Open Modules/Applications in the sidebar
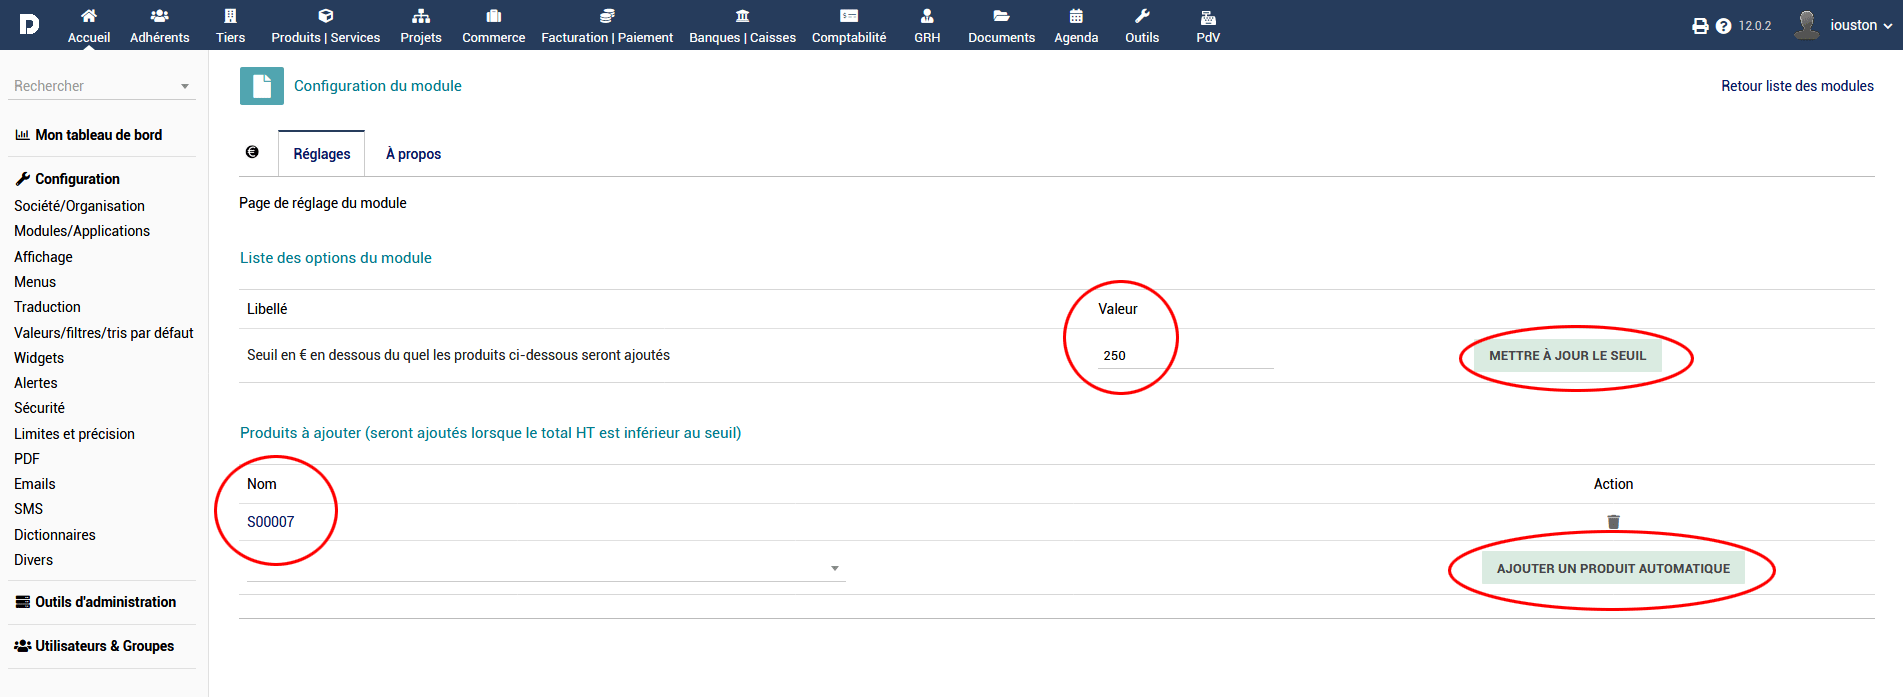1903x697 pixels. [x=82, y=231]
